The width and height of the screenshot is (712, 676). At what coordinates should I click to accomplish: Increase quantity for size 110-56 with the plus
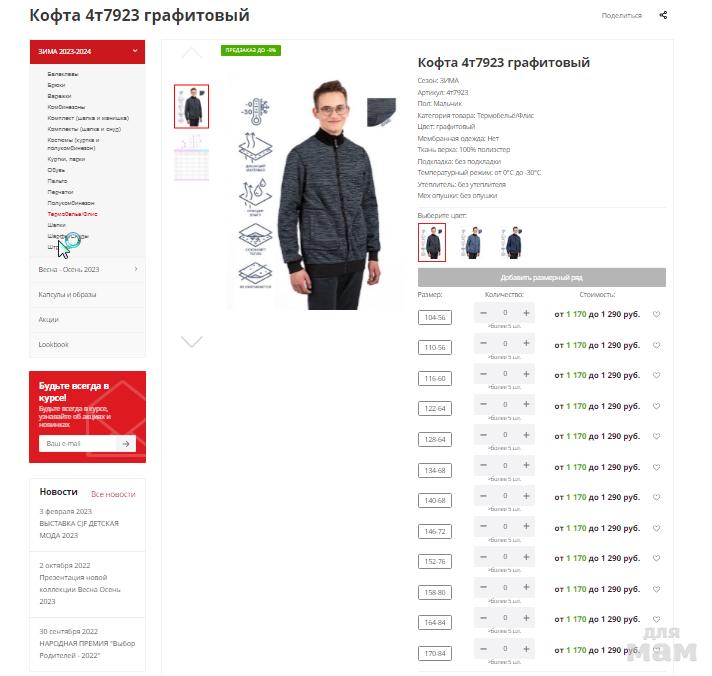coord(526,343)
